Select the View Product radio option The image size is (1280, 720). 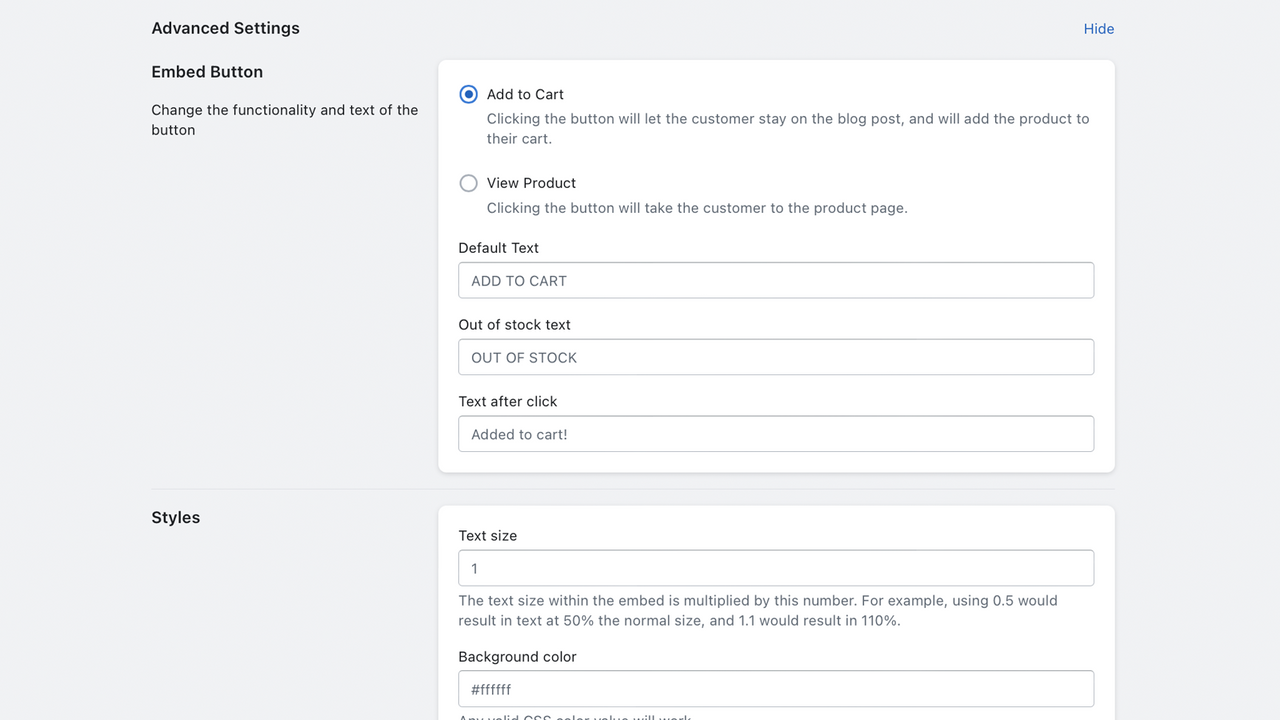[468, 183]
